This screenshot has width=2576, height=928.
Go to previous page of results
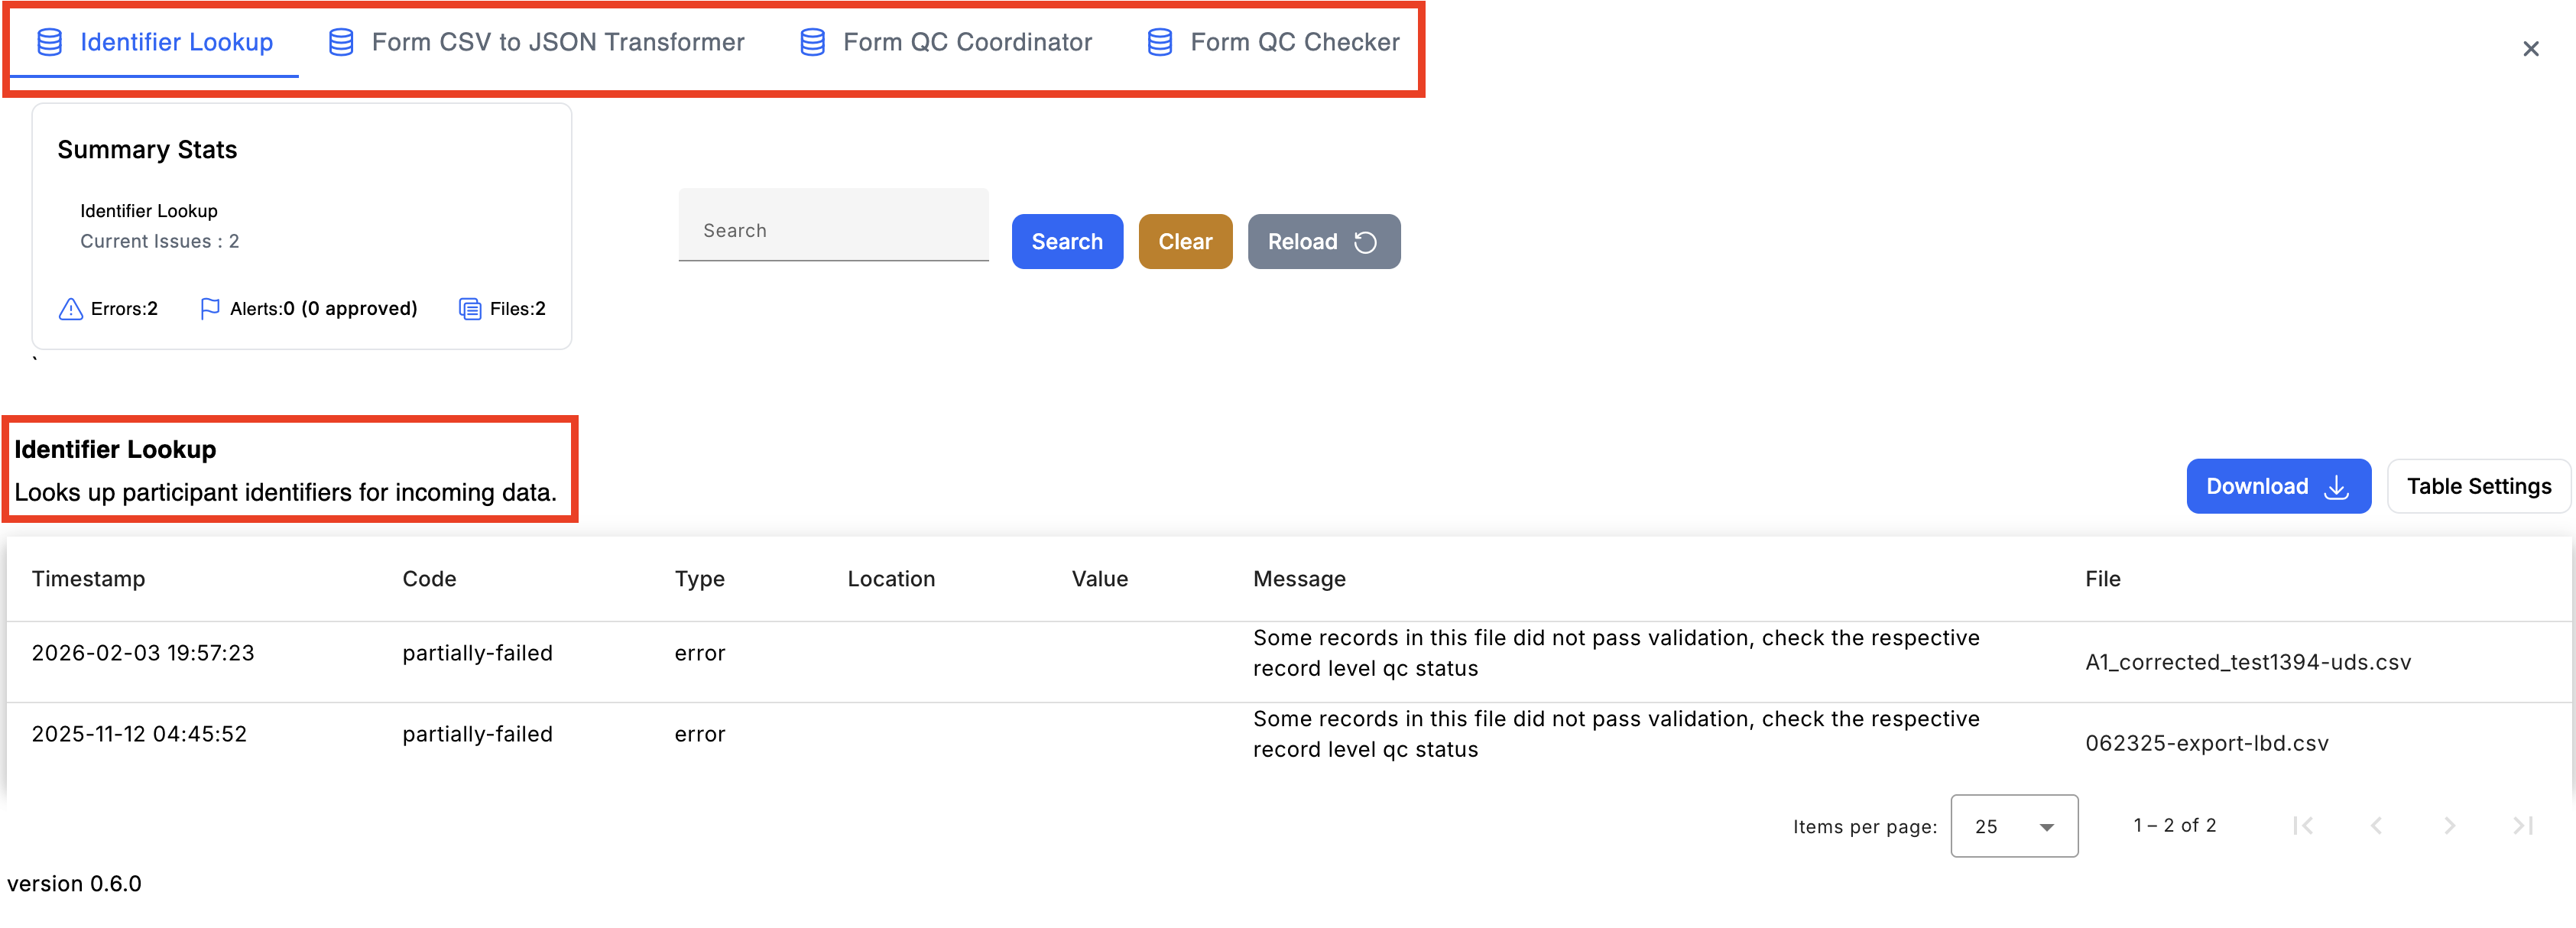2377,826
